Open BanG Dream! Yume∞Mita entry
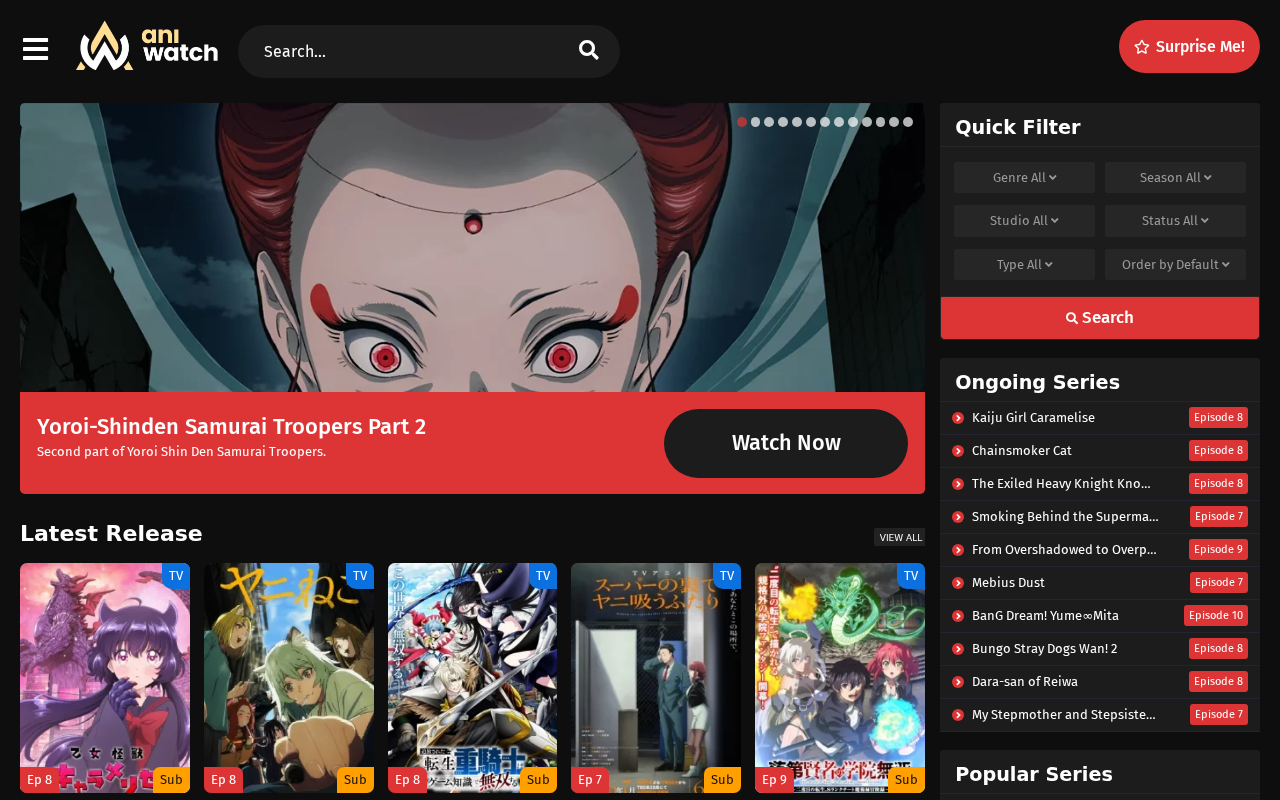 click(1045, 616)
